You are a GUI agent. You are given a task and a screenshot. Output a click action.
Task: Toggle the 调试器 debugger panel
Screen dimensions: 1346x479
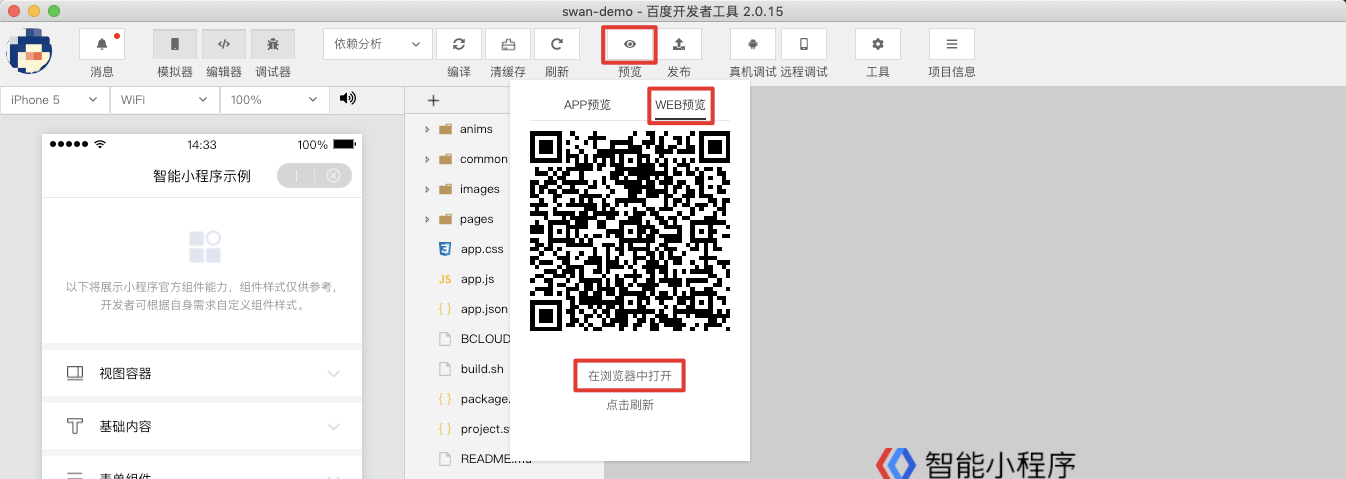(x=273, y=44)
